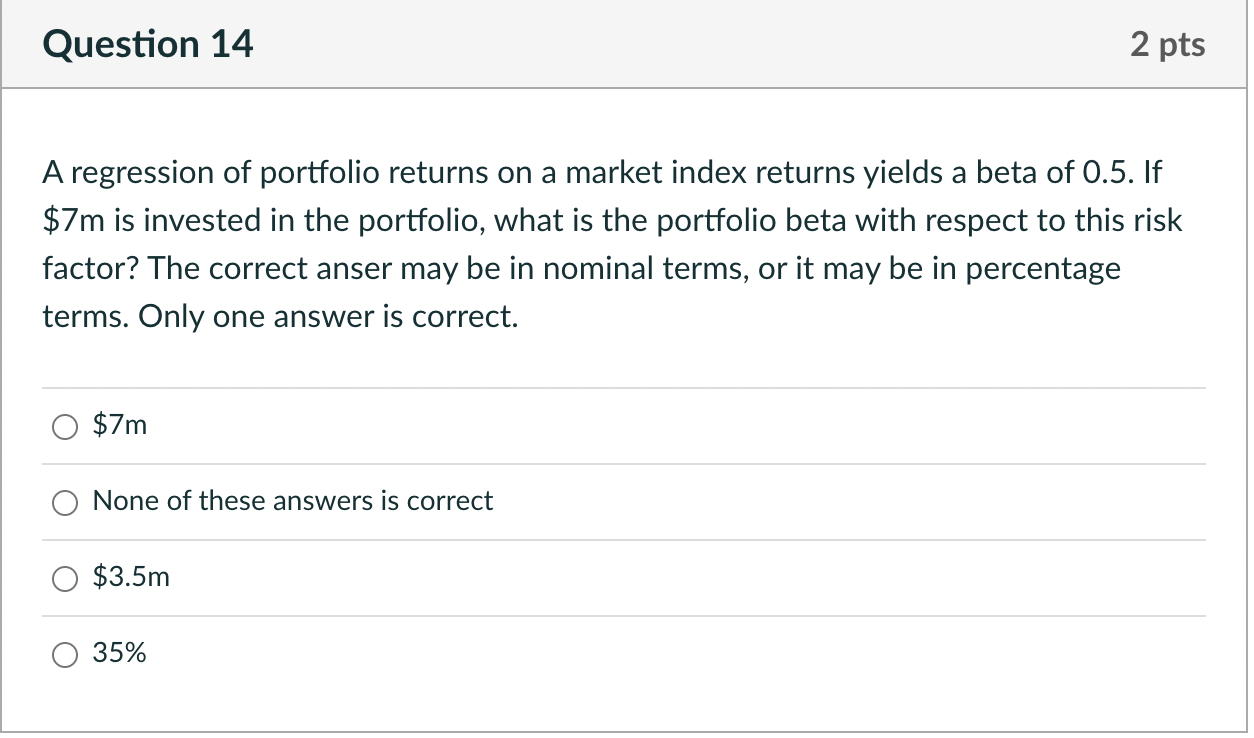
Task: Click the radio circle beside $3.5m
Action: click(64, 578)
